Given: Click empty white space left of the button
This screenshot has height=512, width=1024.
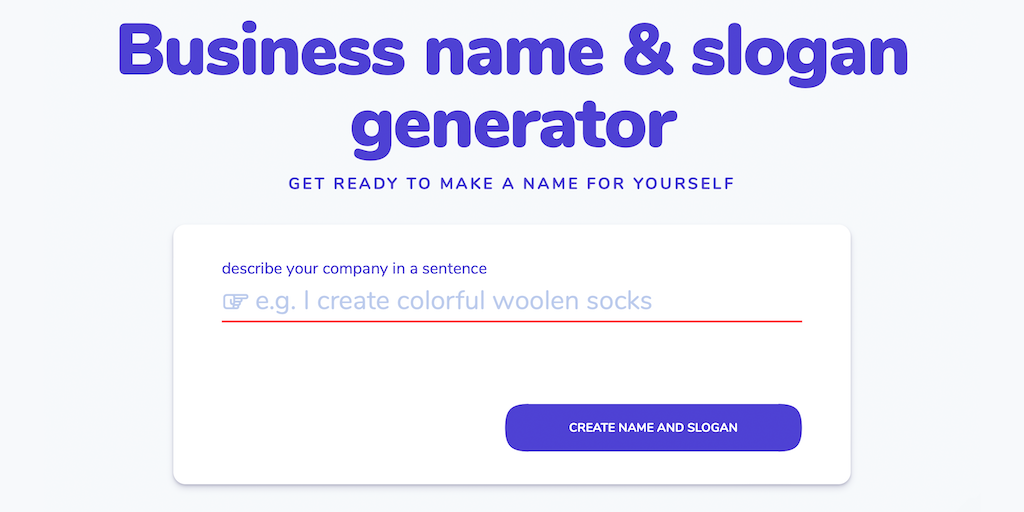Looking at the screenshot, I should [x=340, y=428].
